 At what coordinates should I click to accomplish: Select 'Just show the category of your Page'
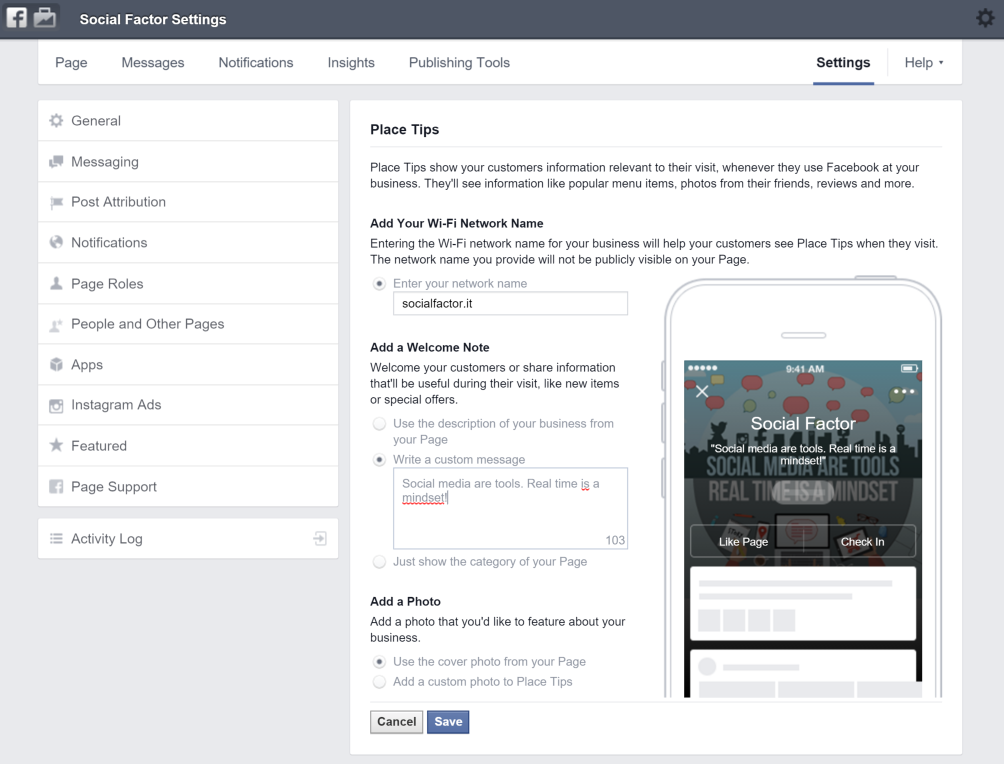tap(379, 562)
